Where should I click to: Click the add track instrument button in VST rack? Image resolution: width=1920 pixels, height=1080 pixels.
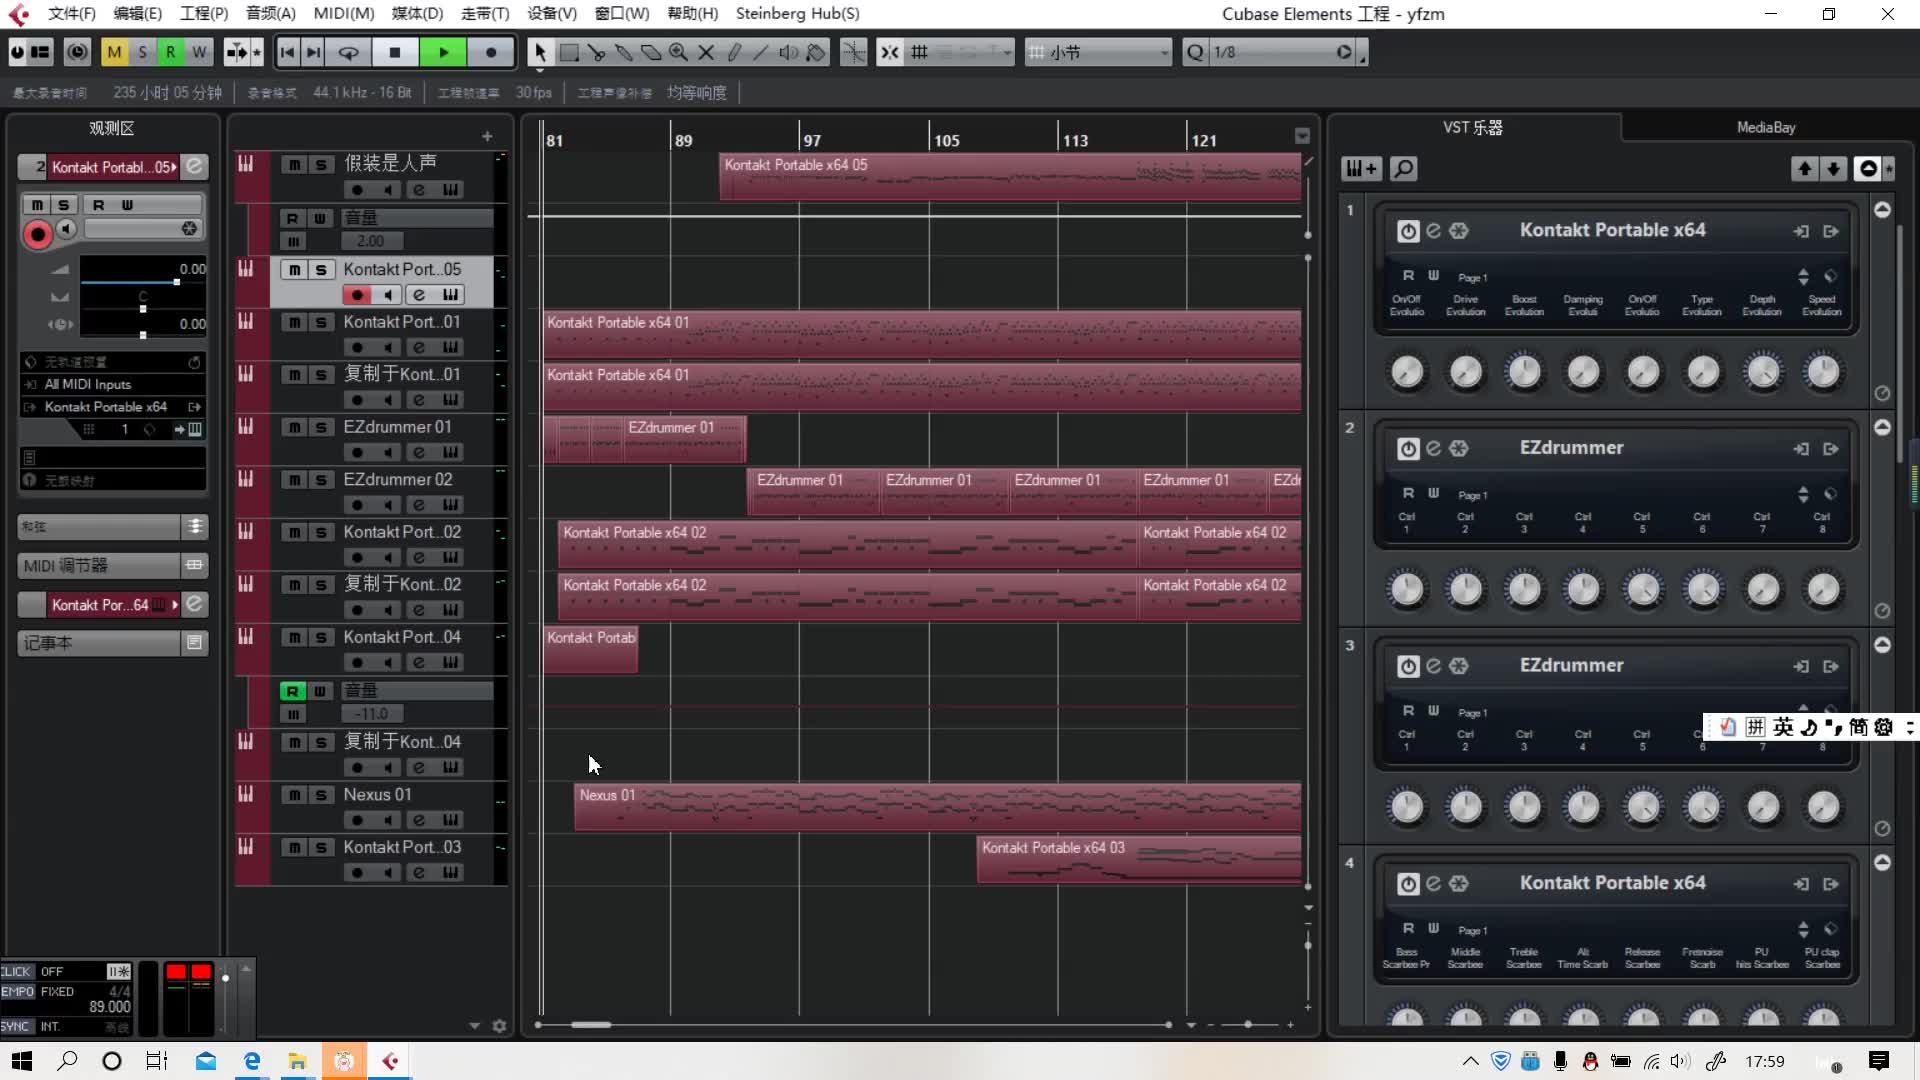(1361, 169)
